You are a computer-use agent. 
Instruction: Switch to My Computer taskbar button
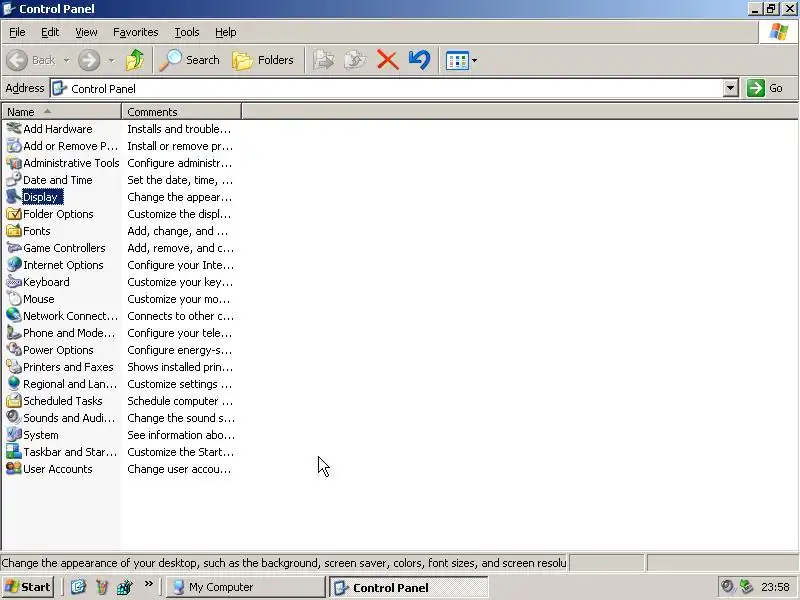point(246,587)
